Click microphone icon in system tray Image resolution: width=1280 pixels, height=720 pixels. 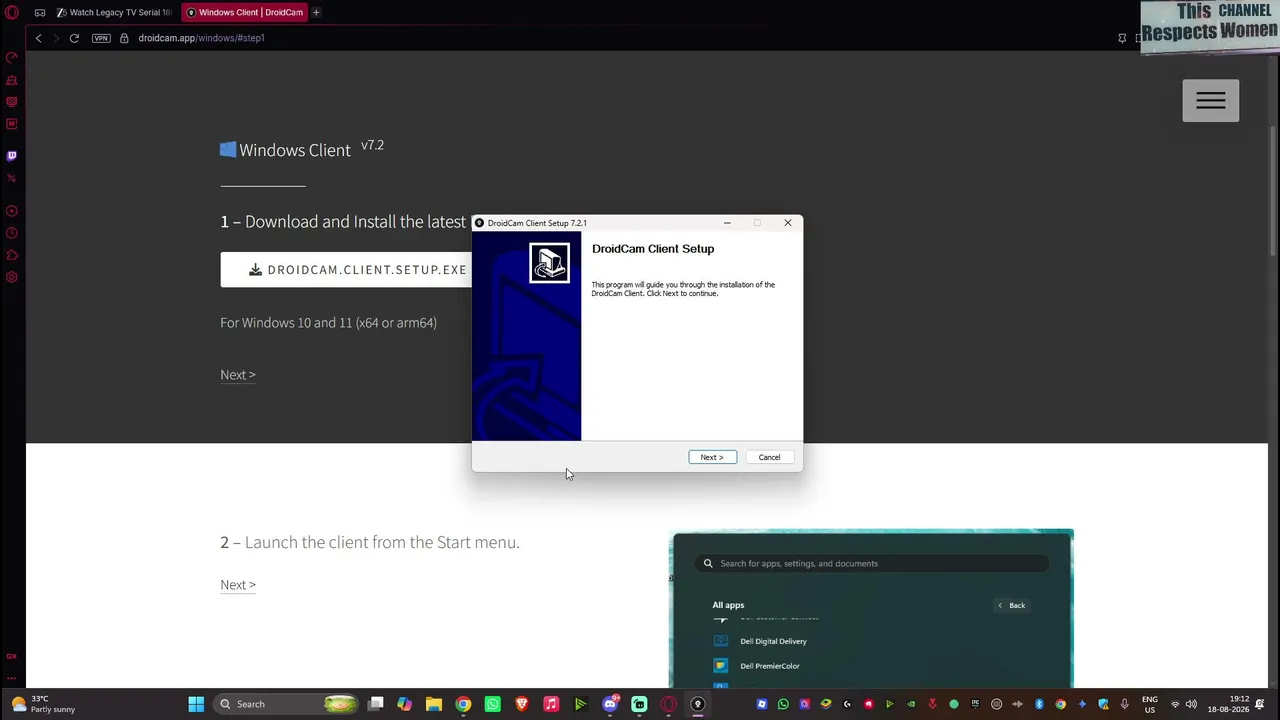pos(1125,704)
